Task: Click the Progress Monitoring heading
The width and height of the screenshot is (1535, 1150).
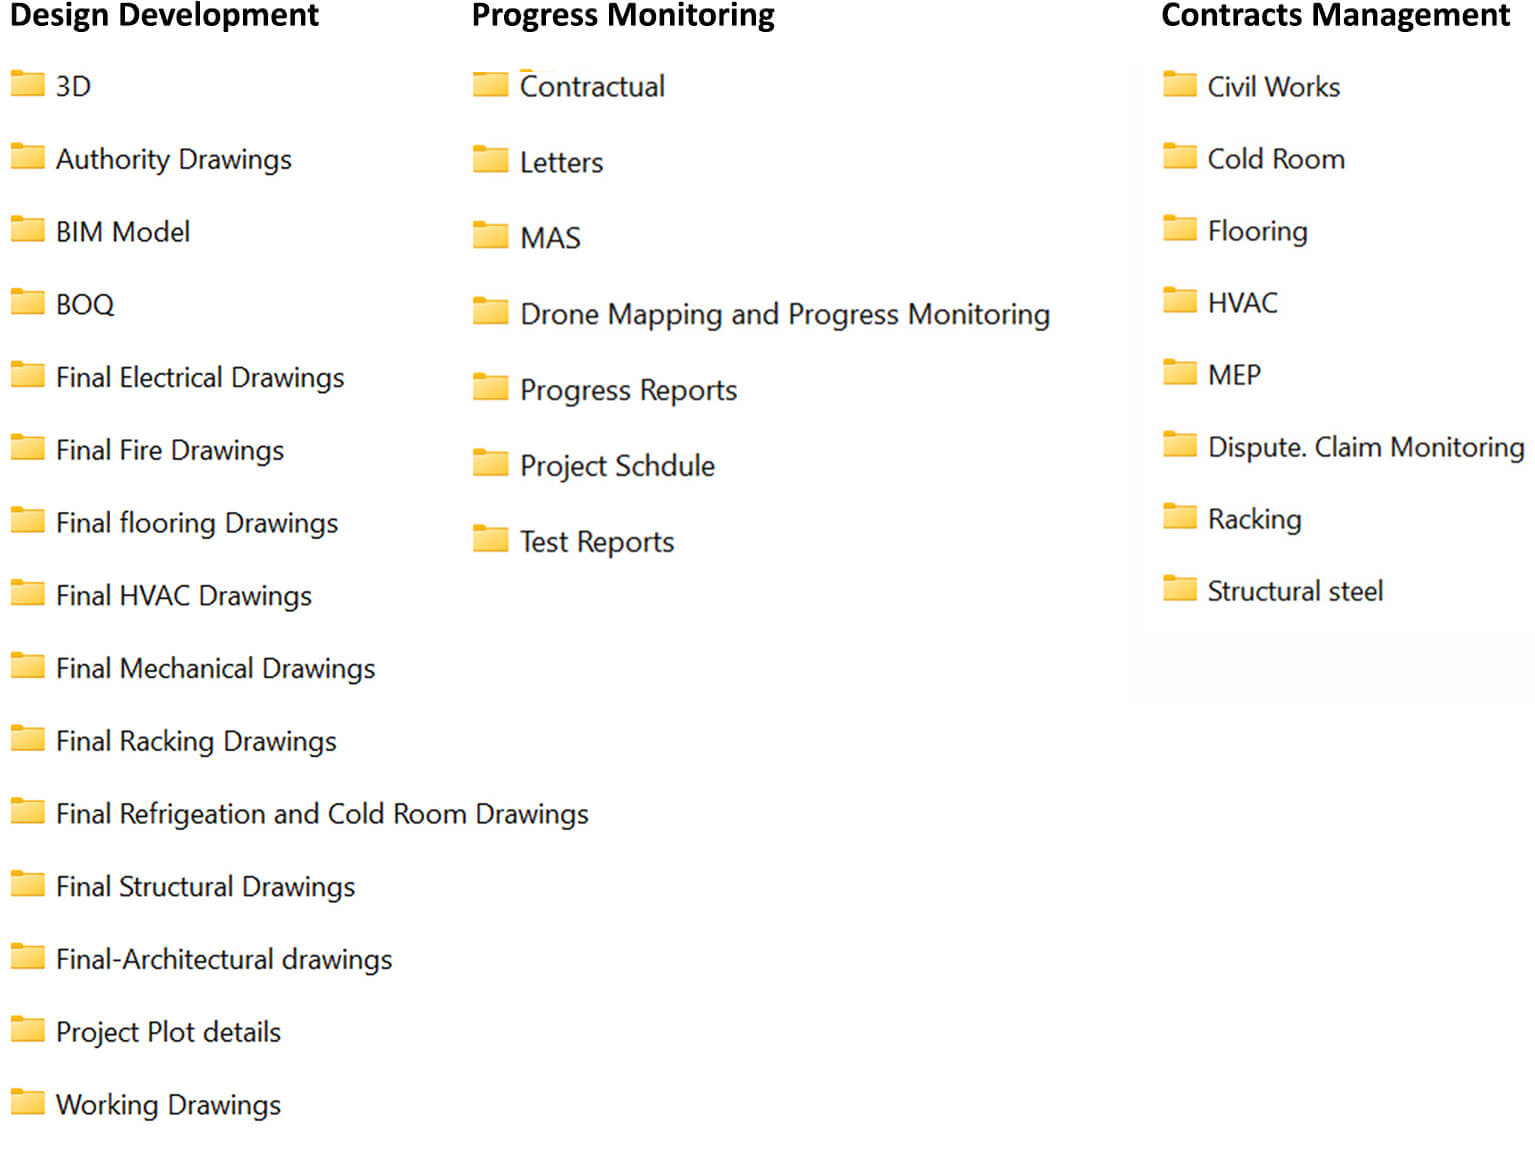Action: click(x=623, y=15)
